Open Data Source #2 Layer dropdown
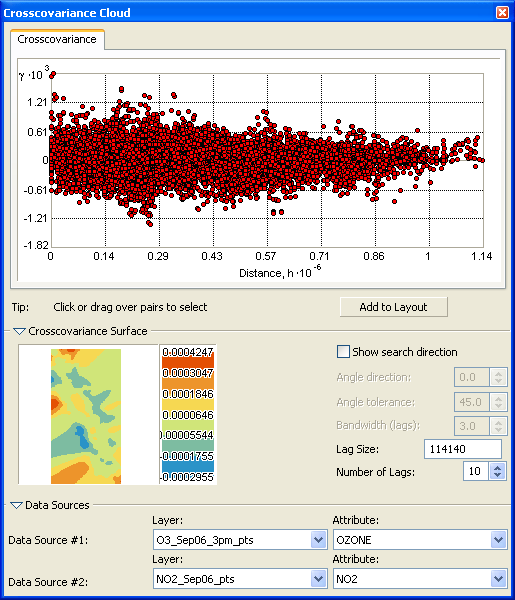Viewport: 515px width, 600px height. 318,579
